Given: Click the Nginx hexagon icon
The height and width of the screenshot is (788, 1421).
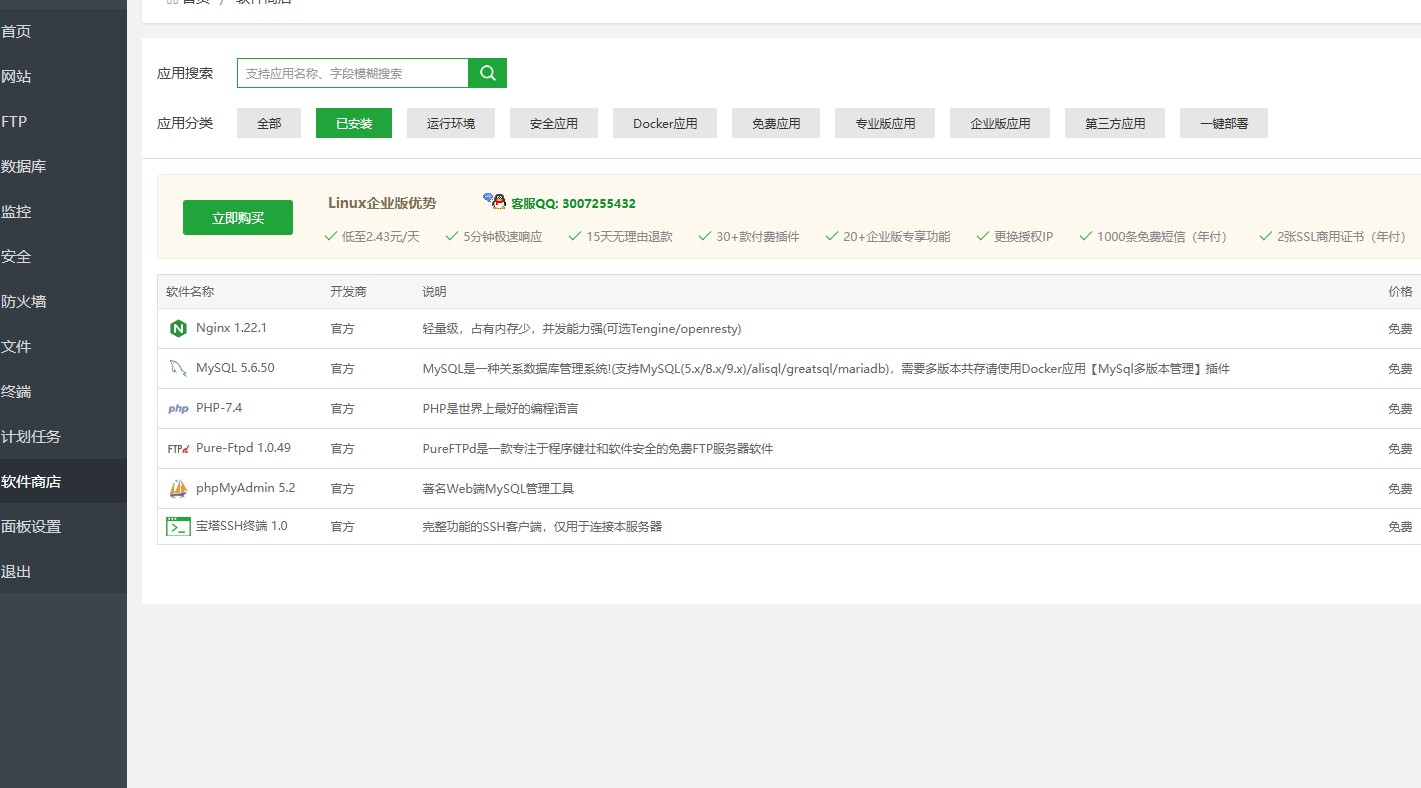Looking at the screenshot, I should coord(178,328).
